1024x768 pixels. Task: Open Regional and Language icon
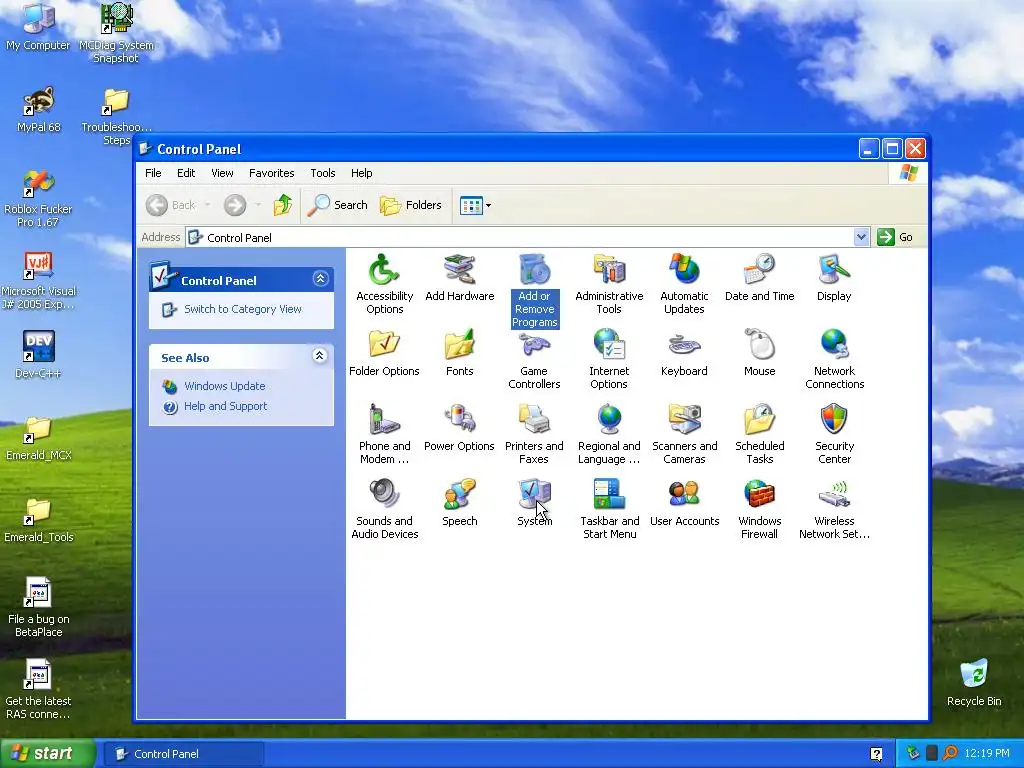point(609,435)
